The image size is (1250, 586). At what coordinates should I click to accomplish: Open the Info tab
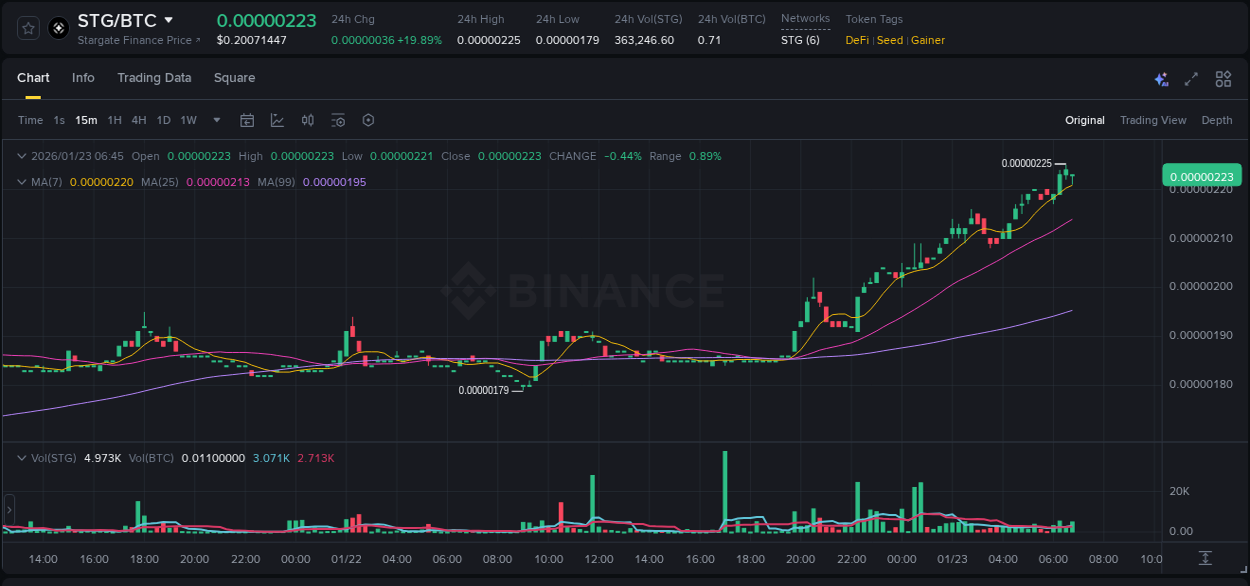tap(83, 78)
